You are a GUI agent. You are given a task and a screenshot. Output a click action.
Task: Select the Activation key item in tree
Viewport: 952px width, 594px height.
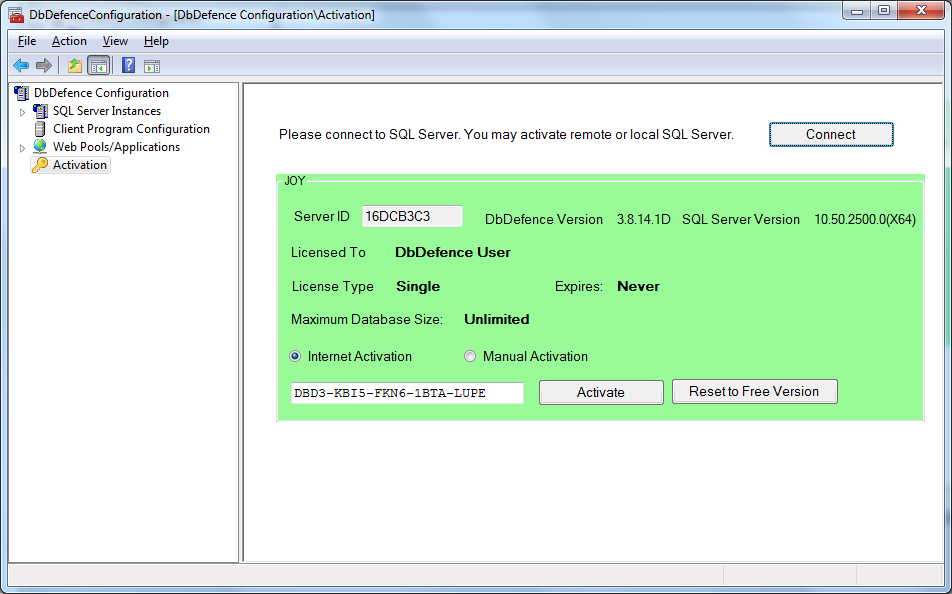coord(79,165)
